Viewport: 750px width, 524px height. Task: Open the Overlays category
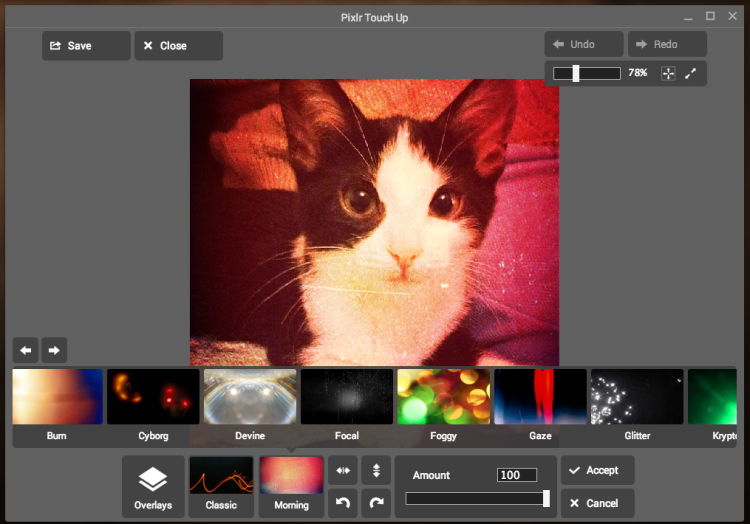[x=153, y=487]
